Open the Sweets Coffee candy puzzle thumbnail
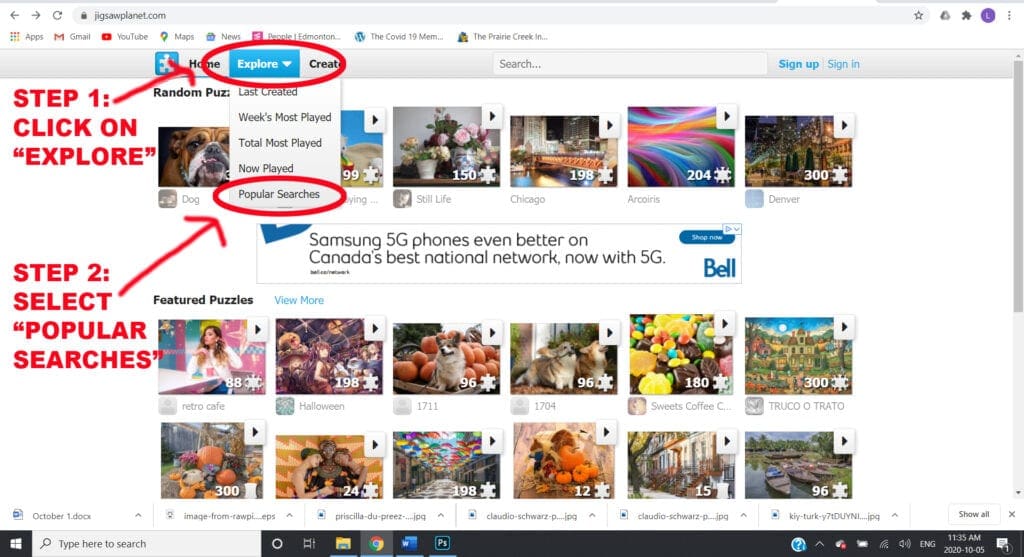Screen dimensions: 1024x557 pyautogui.click(x=680, y=355)
